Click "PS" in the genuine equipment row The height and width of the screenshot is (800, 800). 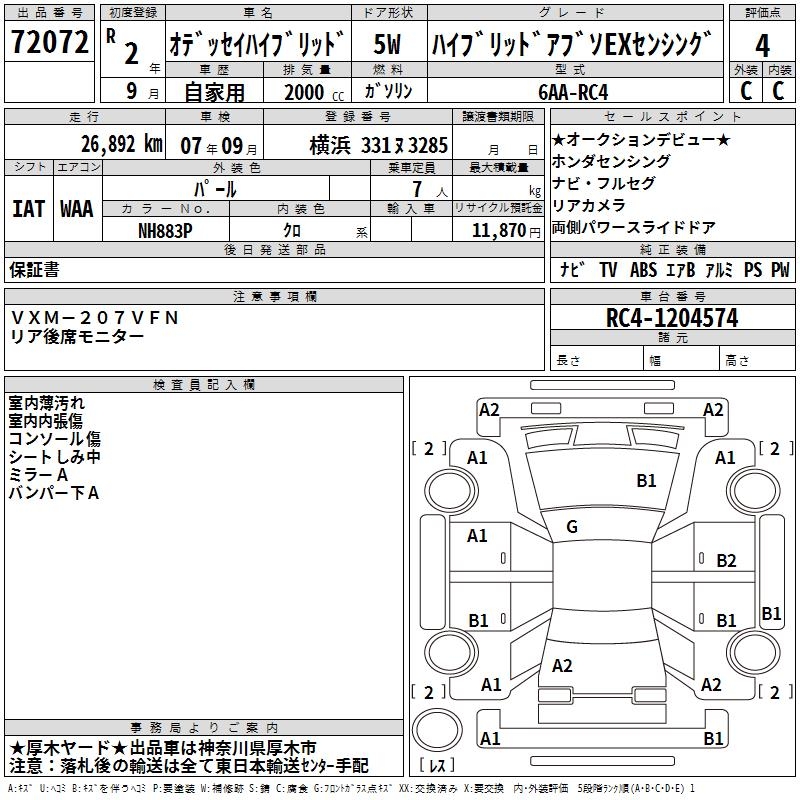point(753,269)
